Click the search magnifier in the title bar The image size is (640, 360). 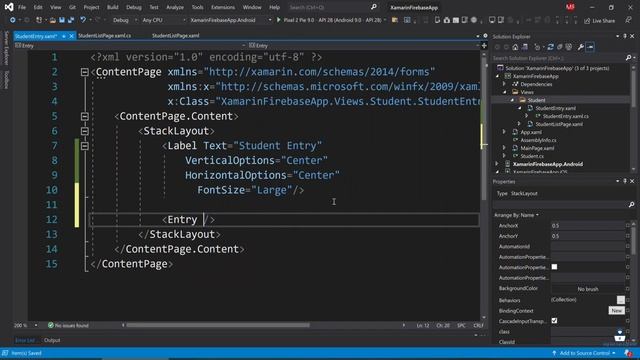point(373,7)
